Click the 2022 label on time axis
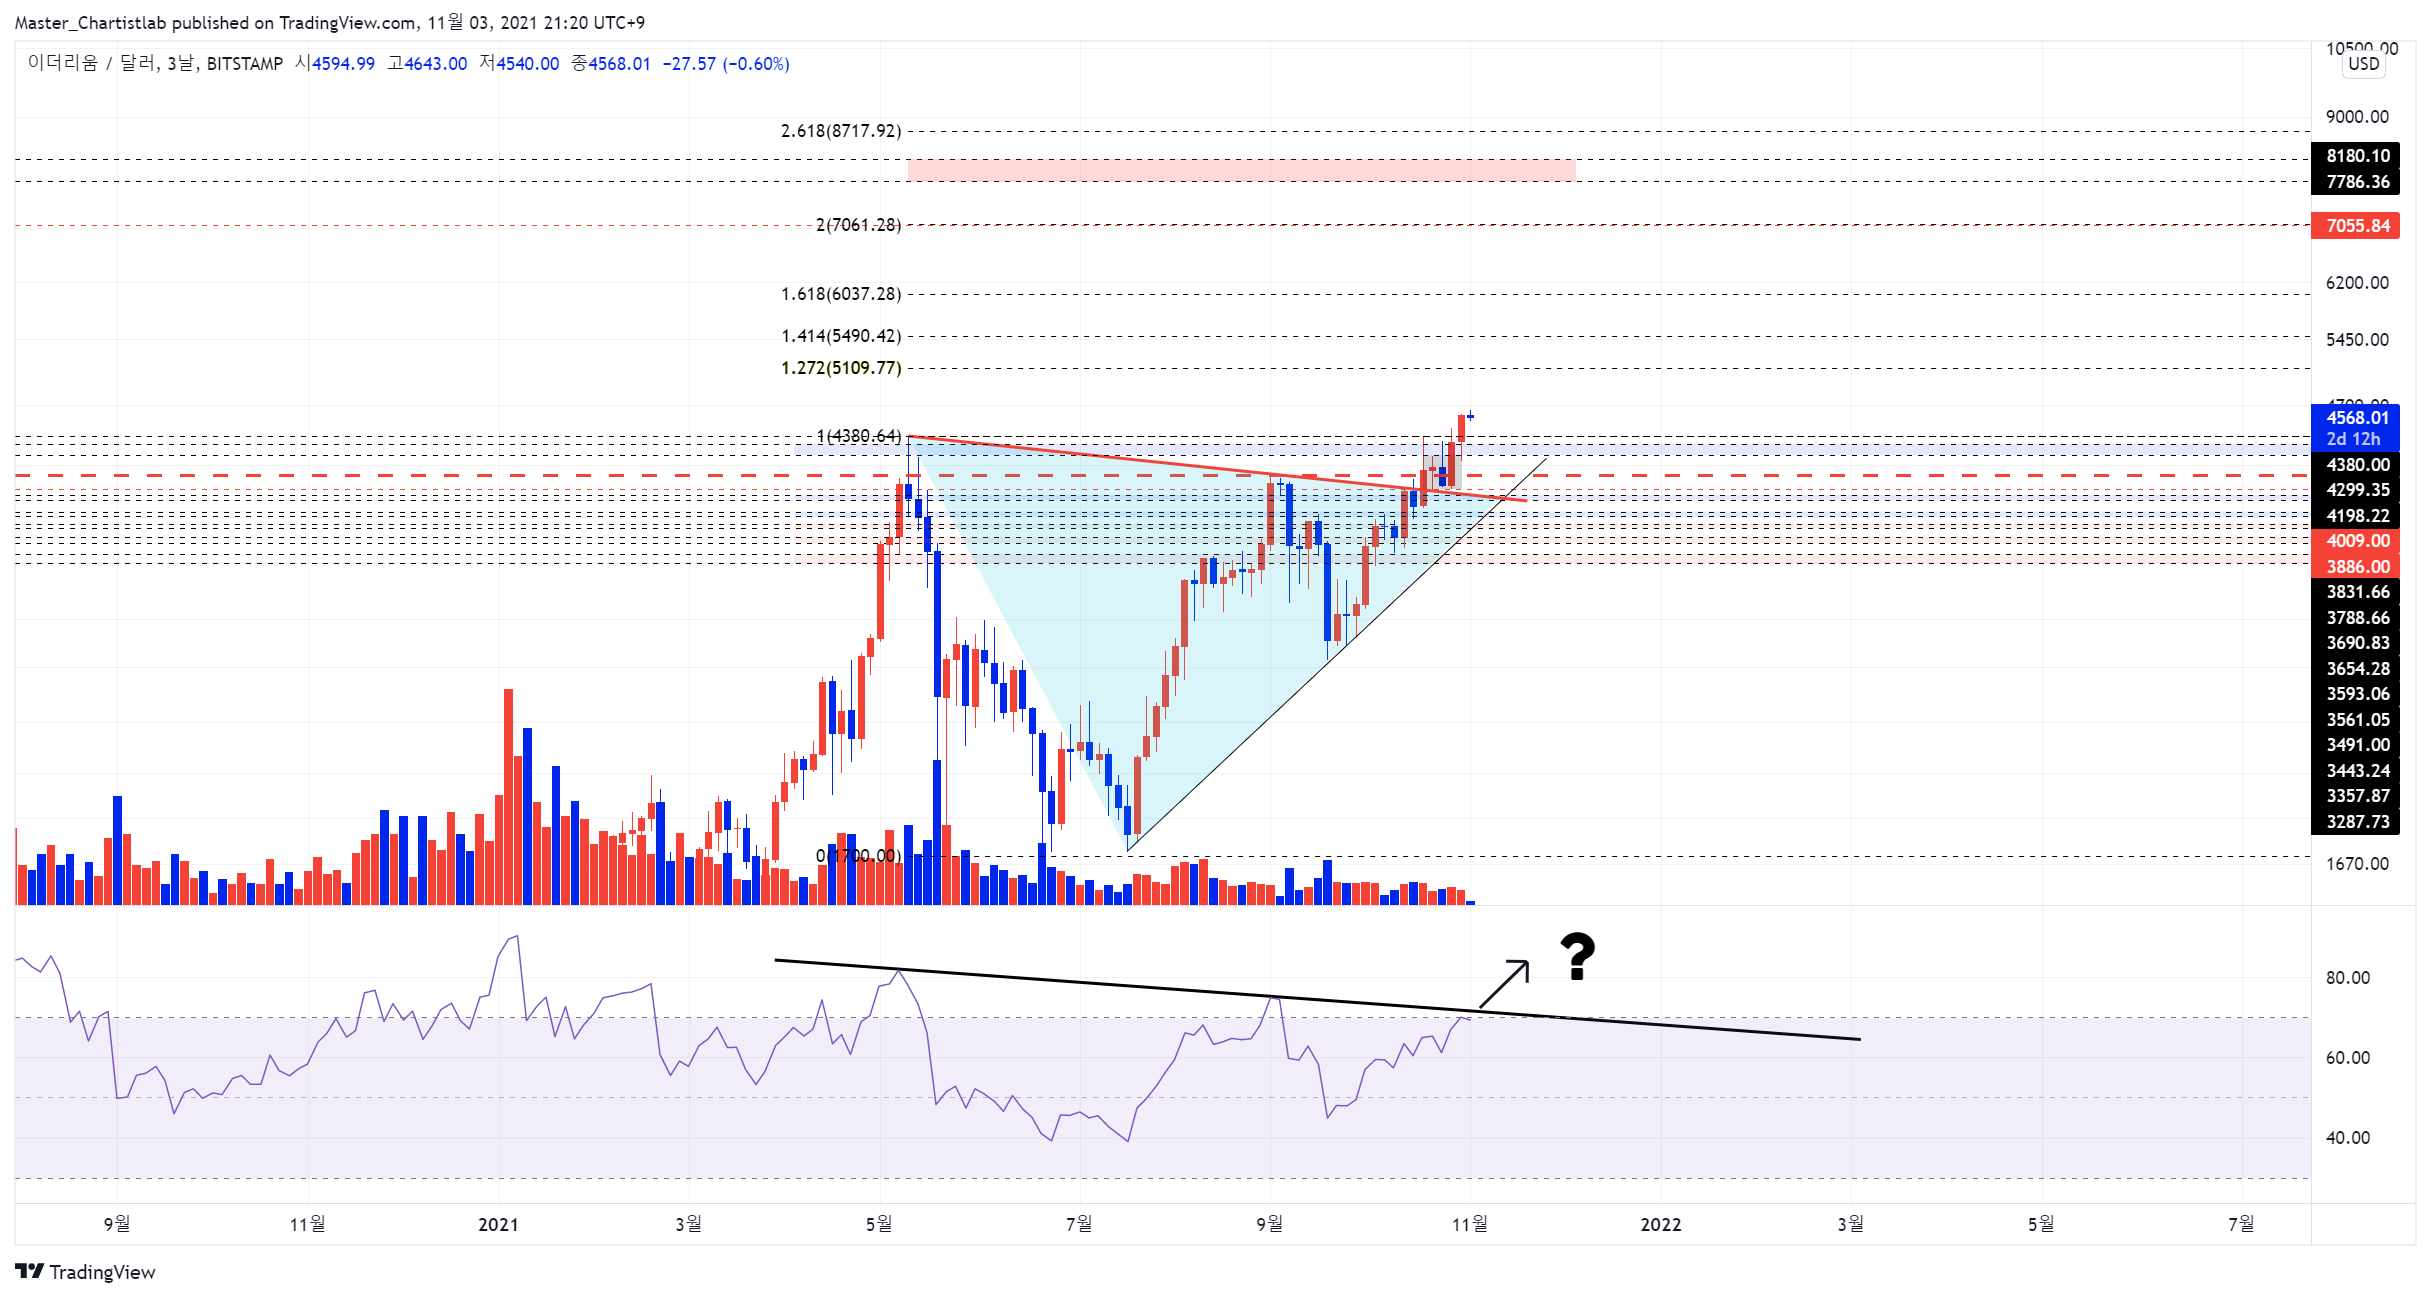This screenshot has height=1298, width=2431. tap(1661, 1225)
